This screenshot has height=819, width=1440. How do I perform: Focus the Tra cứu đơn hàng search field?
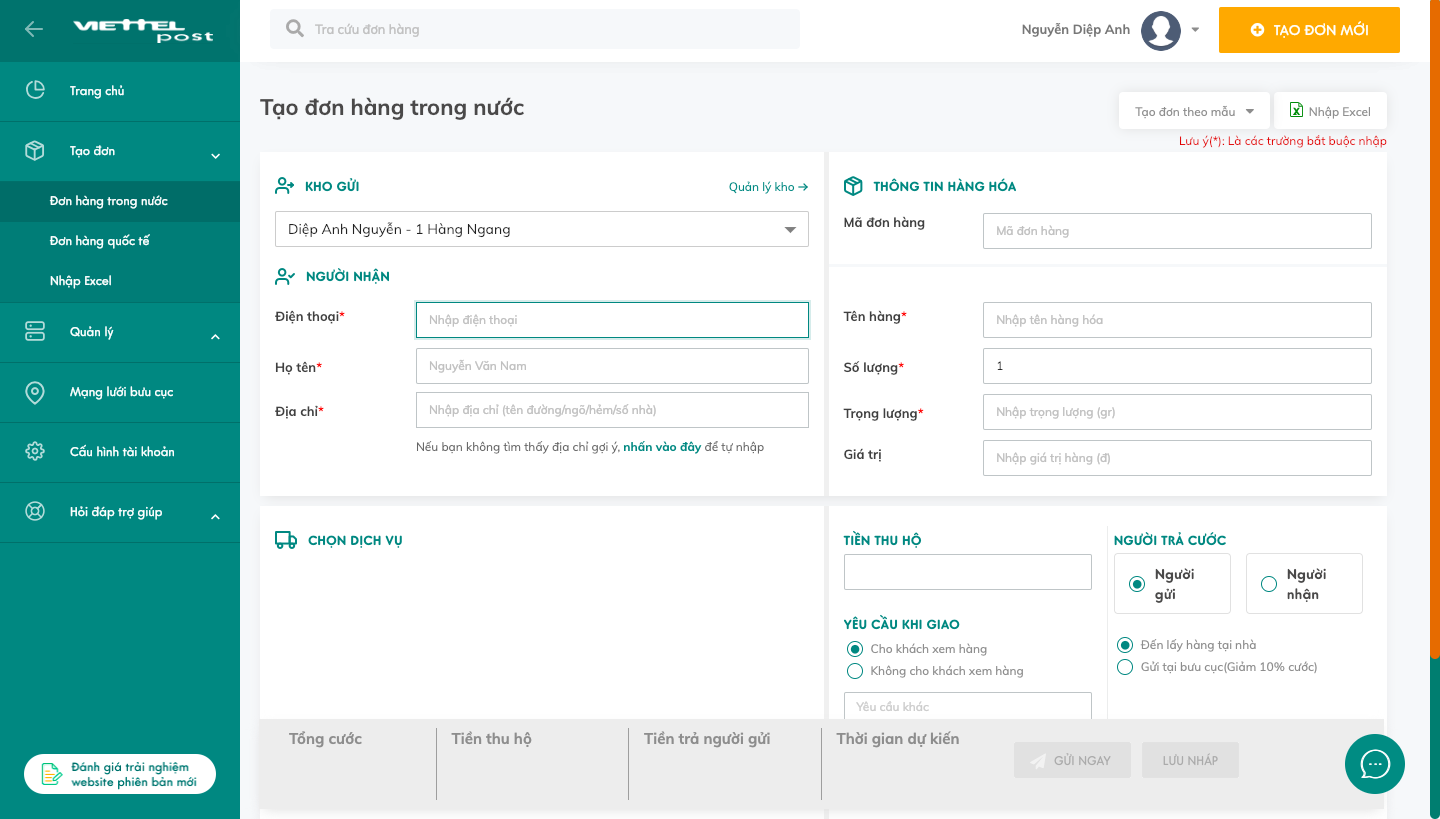point(535,29)
